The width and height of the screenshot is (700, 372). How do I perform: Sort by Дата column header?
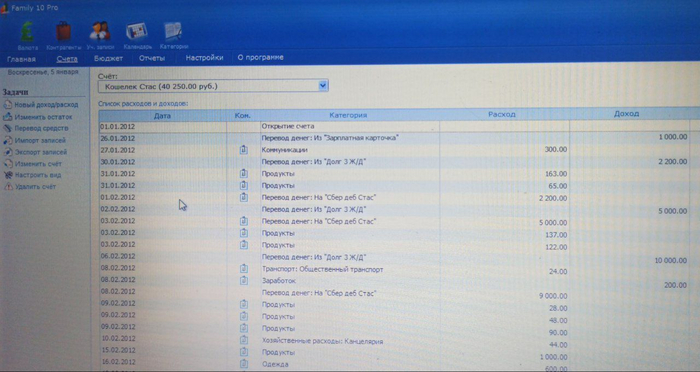pos(162,115)
